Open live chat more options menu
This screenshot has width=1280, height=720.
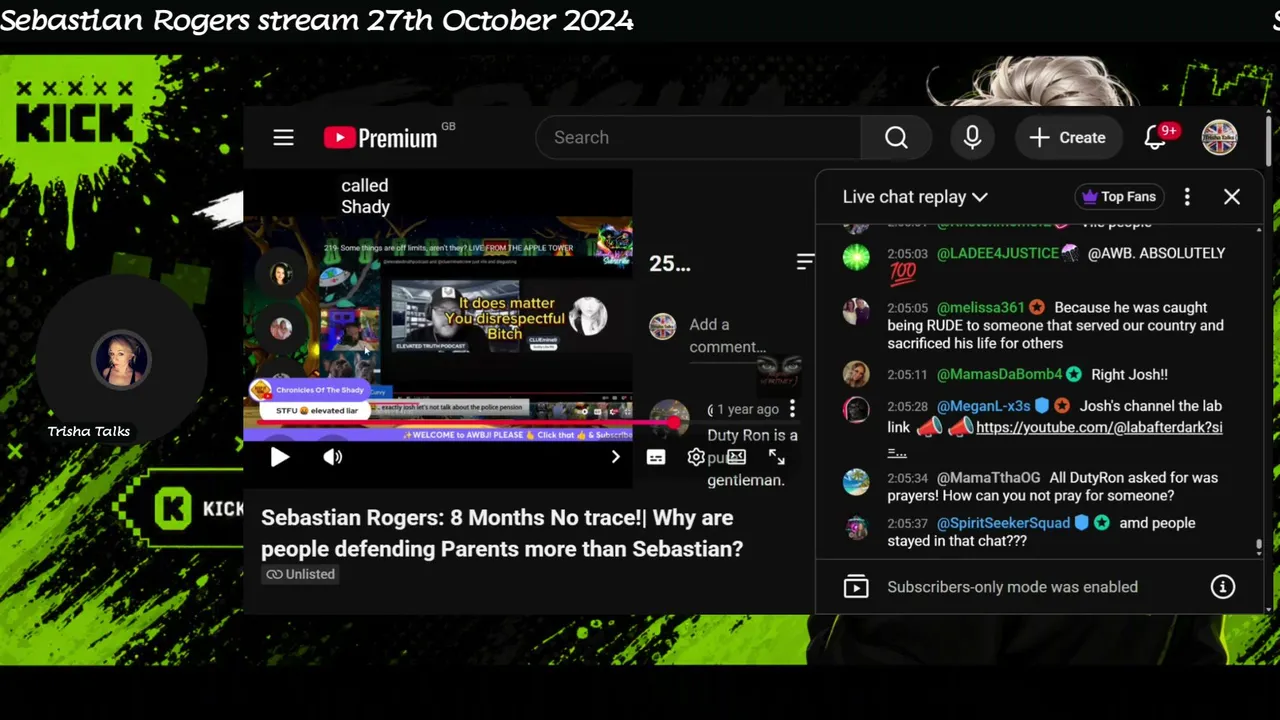pyautogui.click(x=1187, y=197)
